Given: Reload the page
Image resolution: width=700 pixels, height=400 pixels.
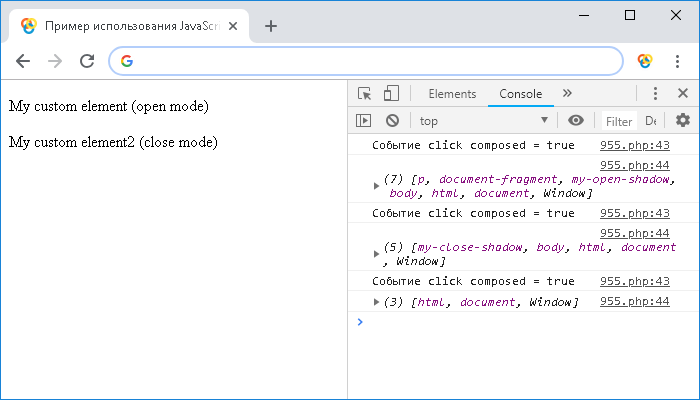Looking at the screenshot, I should tap(87, 61).
